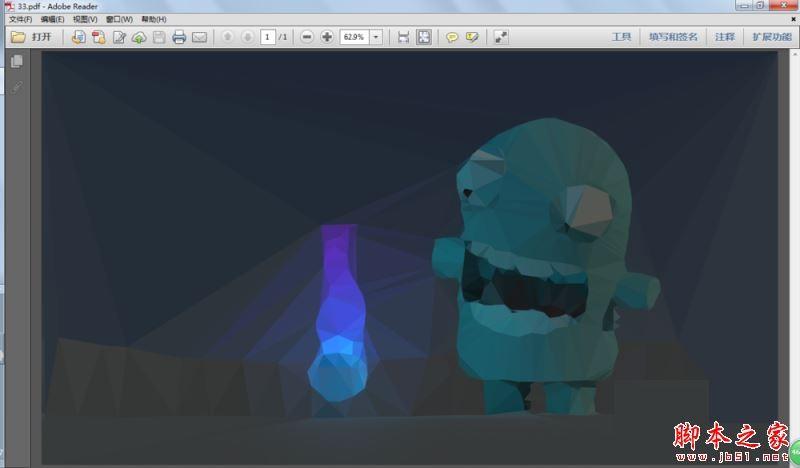Open the 文件(F) menu
The height and width of the screenshot is (468, 800).
pyautogui.click(x=20, y=19)
